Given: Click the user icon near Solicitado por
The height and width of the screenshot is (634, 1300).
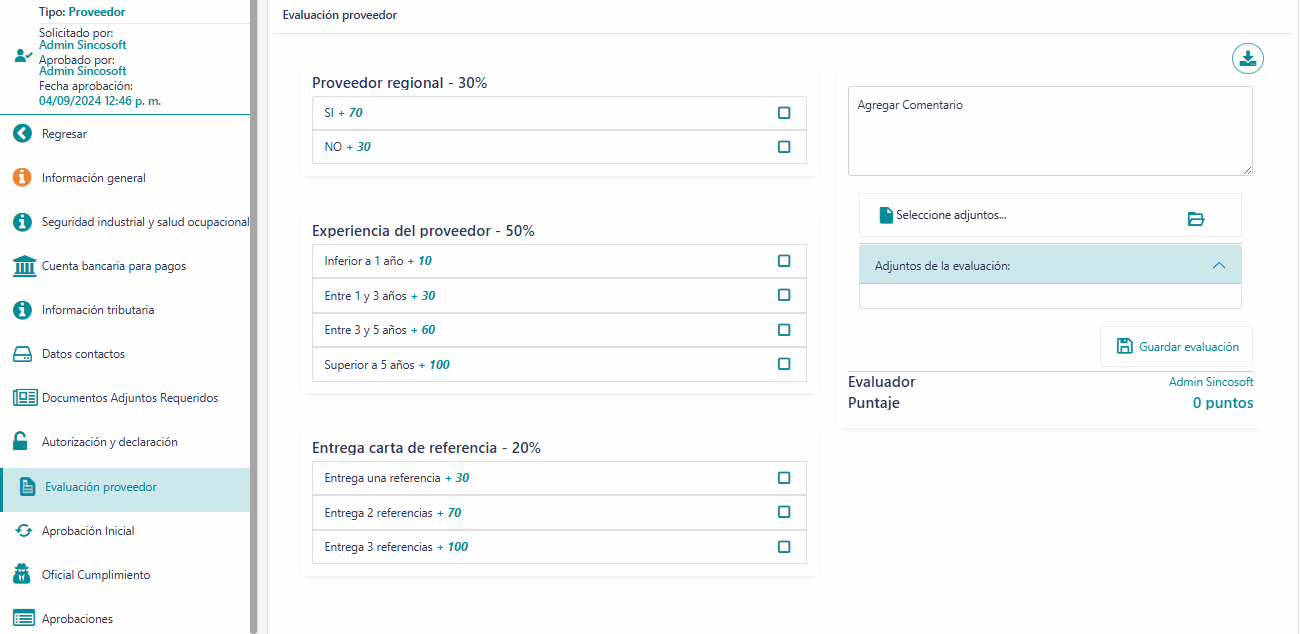Looking at the screenshot, I should coord(23,55).
